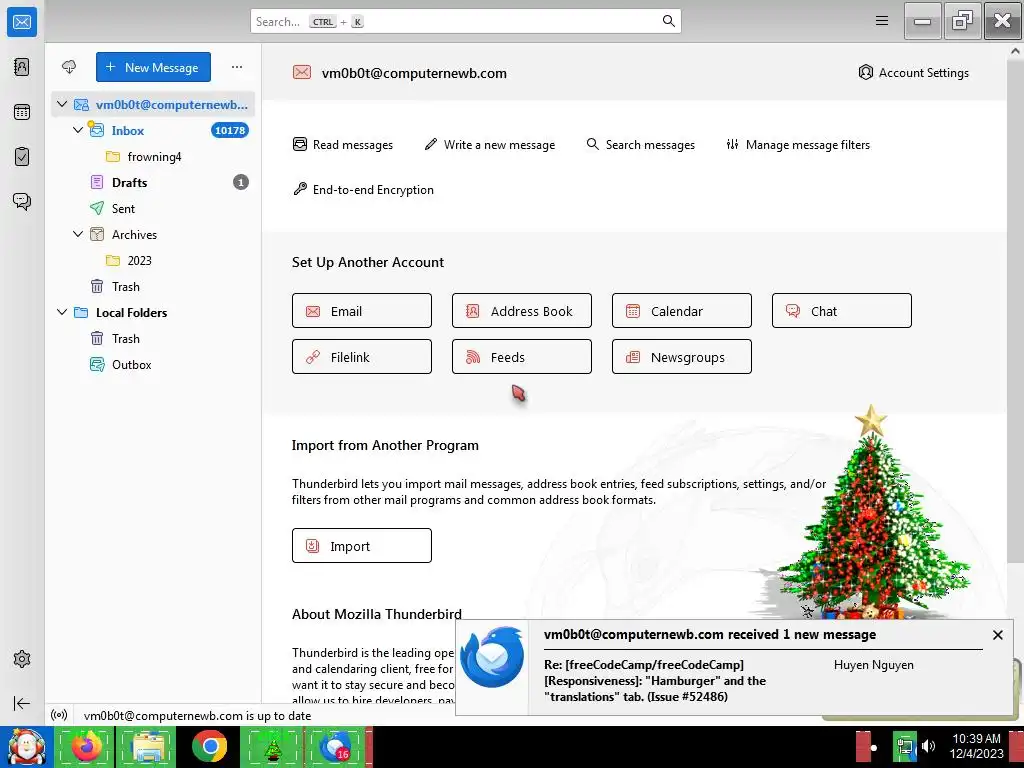Collapse the spaces toolbar arrow
This screenshot has width=1024, height=768.
pos(22,703)
